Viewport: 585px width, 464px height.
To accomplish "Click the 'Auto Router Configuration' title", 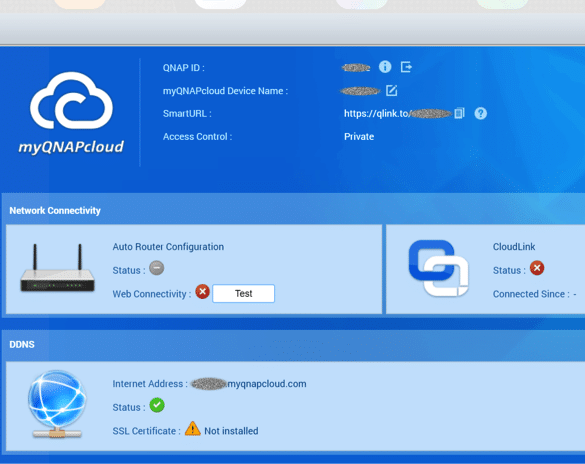I will 168,247.
